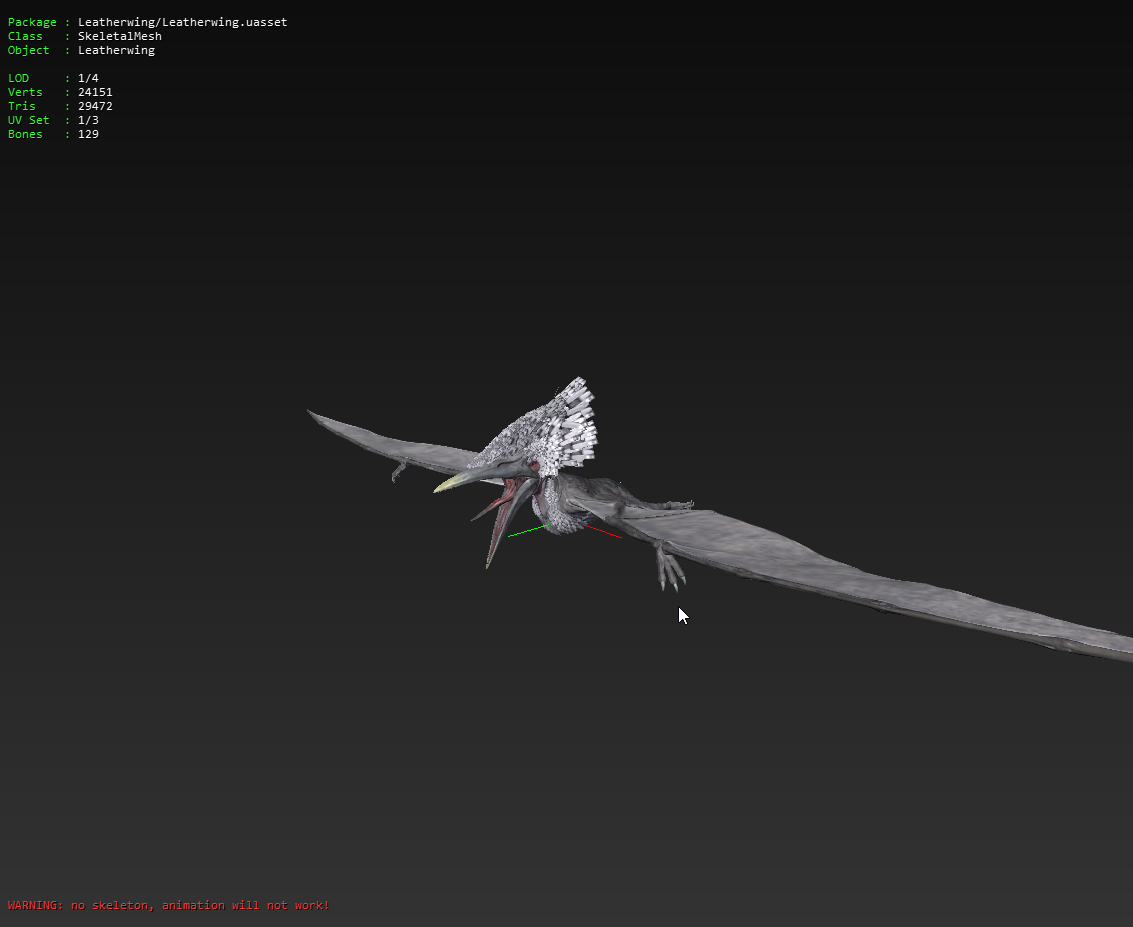Click the green Bones label
Screen dimensions: 1133x927
25,134
